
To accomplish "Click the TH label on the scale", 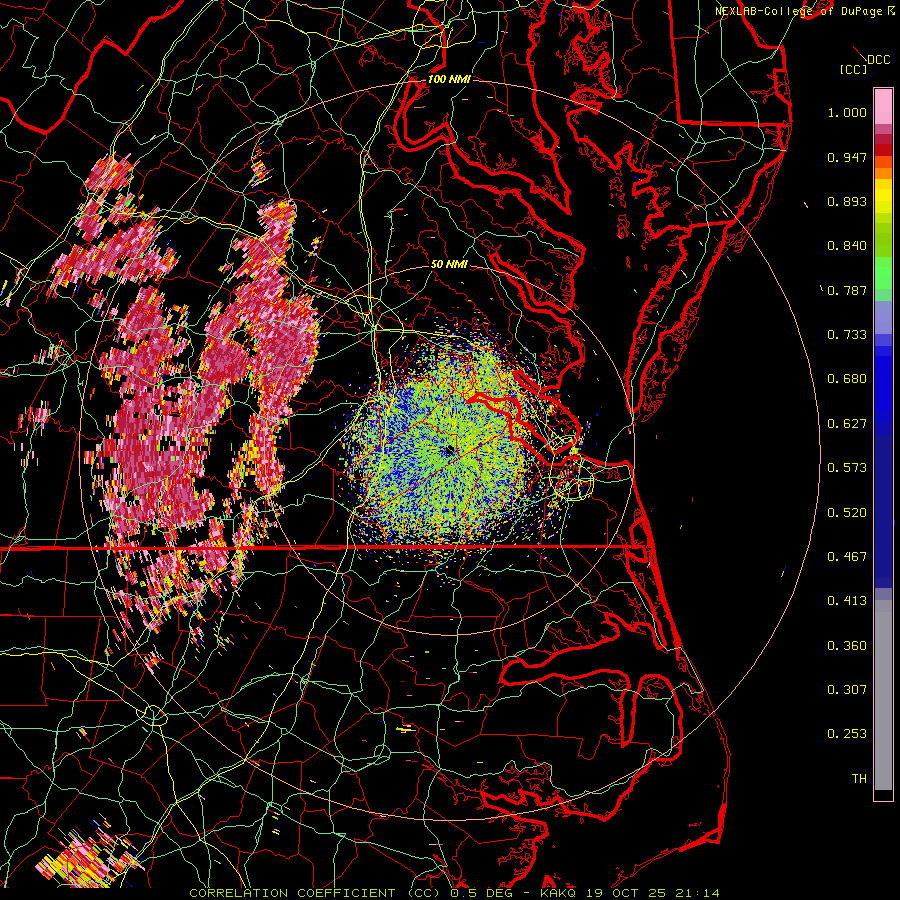I will 859,779.
